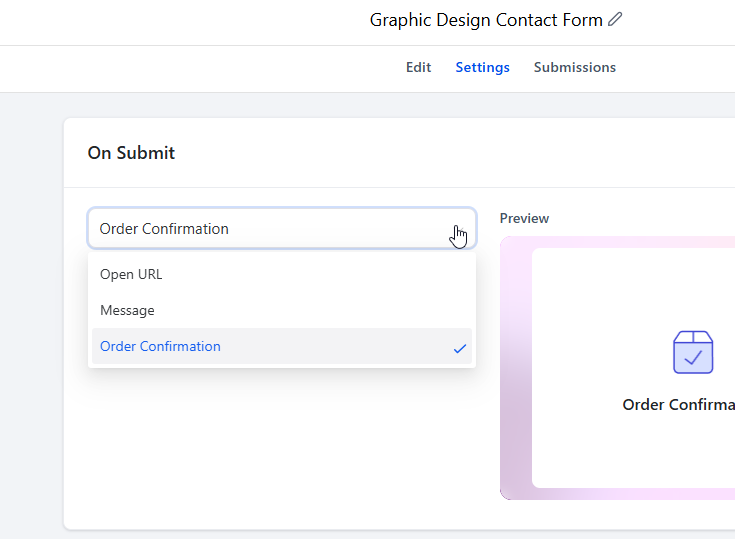
Task: Click the On Submit section heading
Action: [131, 153]
